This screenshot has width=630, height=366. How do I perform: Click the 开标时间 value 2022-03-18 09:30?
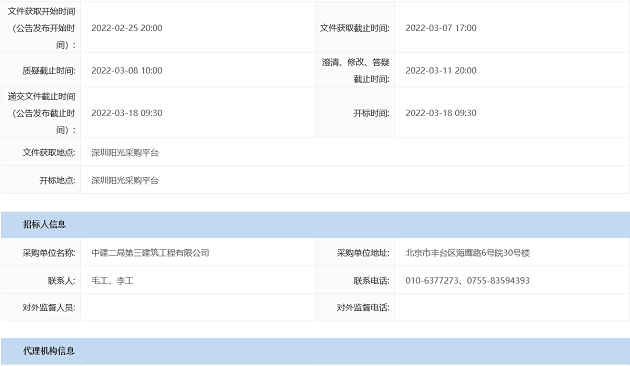click(x=441, y=113)
